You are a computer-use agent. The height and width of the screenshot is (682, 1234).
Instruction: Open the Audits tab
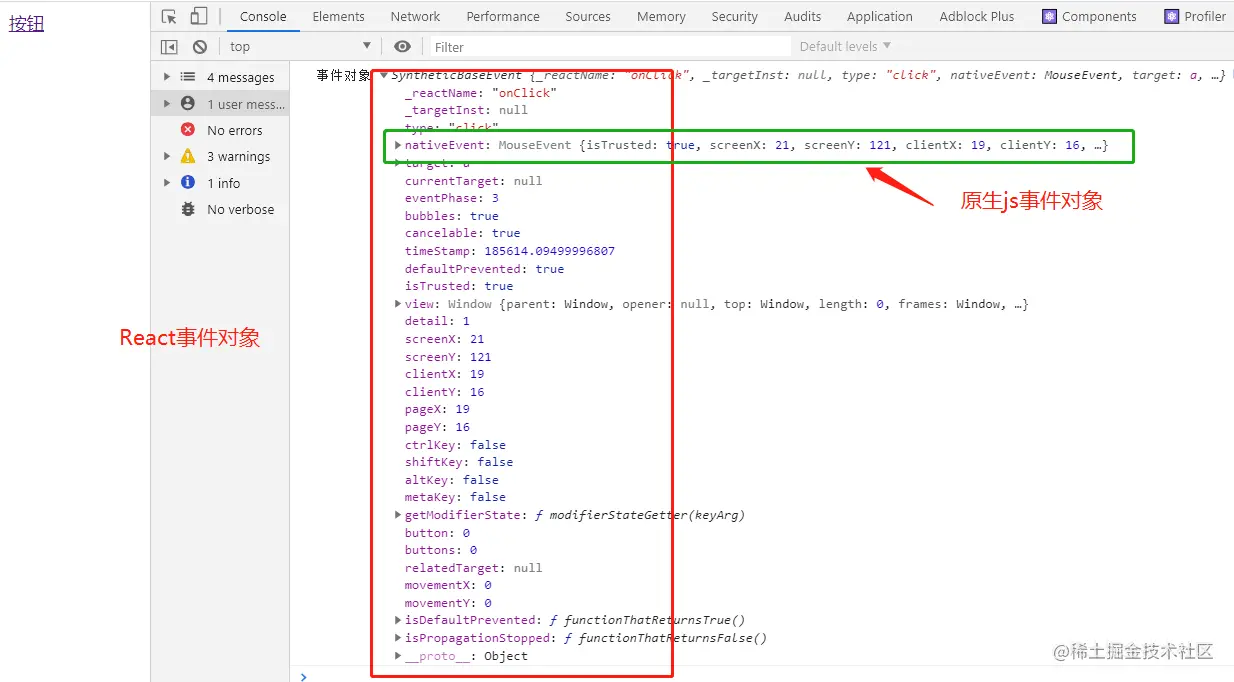802,16
